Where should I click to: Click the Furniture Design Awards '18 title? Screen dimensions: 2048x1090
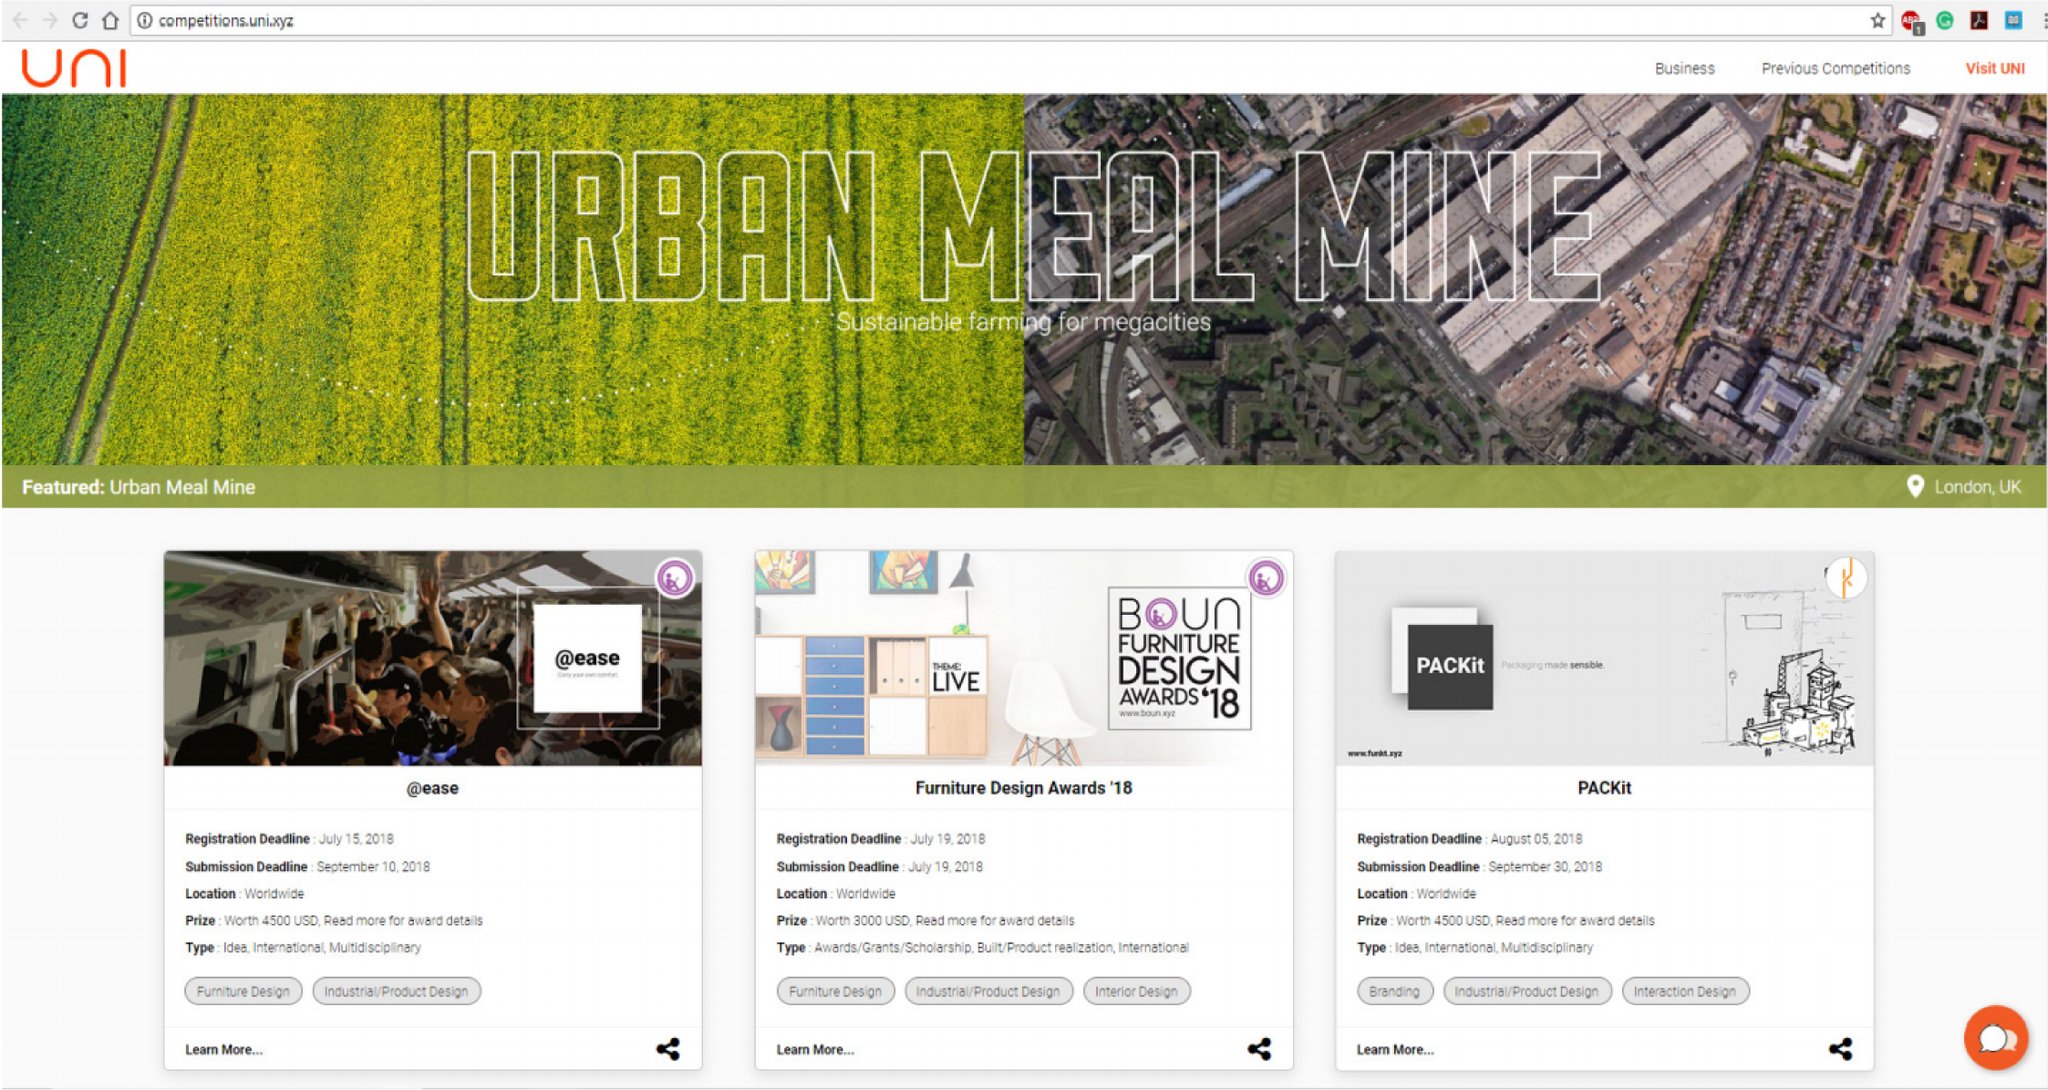point(1023,788)
